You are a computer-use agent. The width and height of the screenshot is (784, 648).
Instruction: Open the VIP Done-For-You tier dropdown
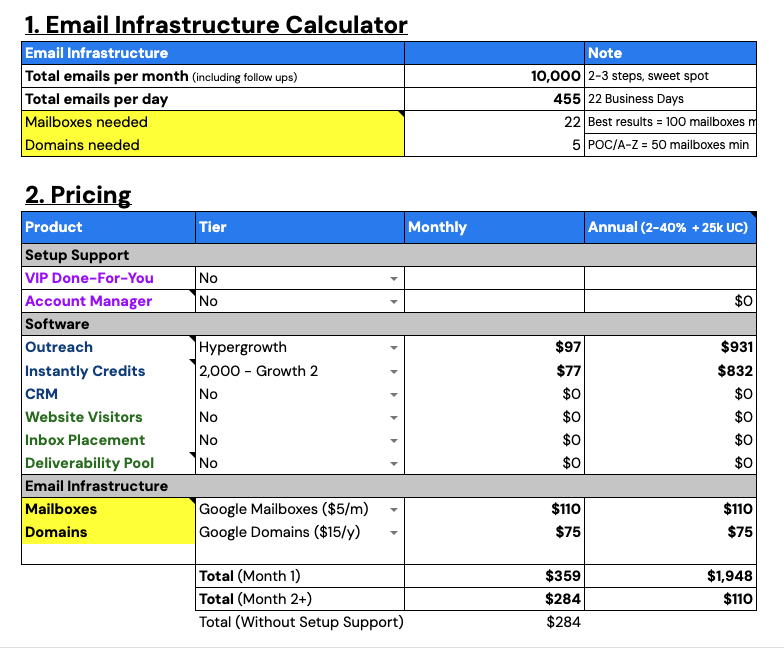(394, 278)
